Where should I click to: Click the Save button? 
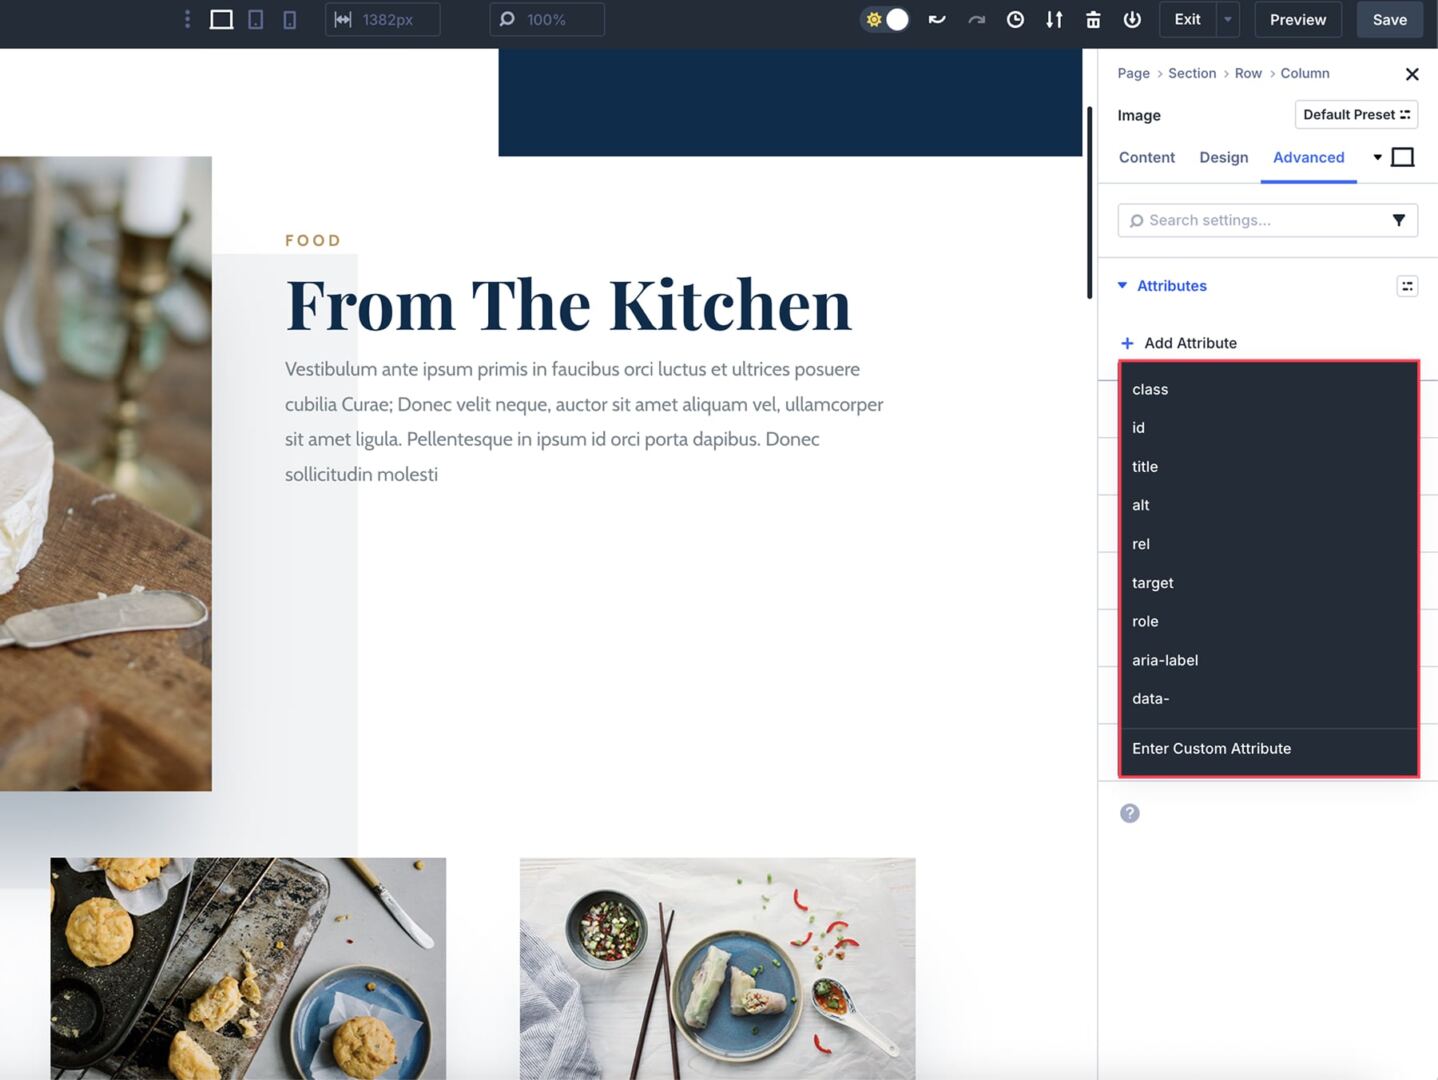pyautogui.click(x=1389, y=20)
